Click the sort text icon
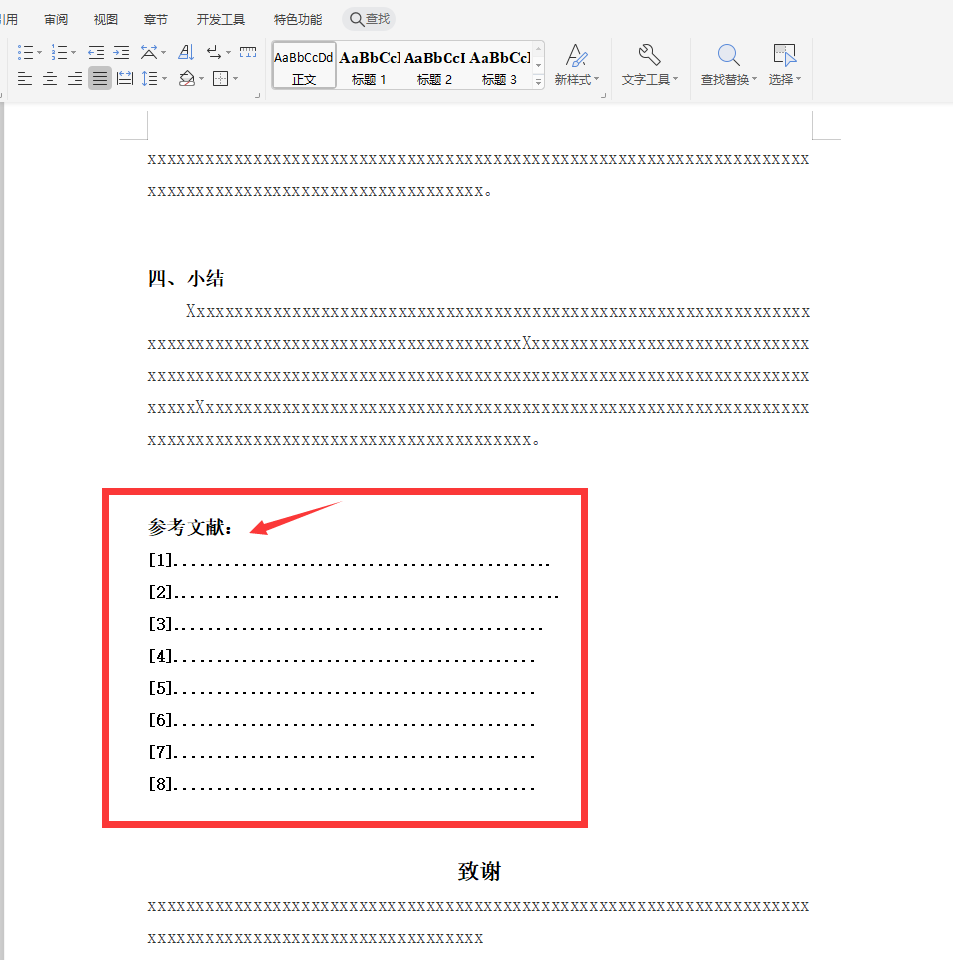Image resolution: width=953 pixels, height=960 pixels. [186, 52]
